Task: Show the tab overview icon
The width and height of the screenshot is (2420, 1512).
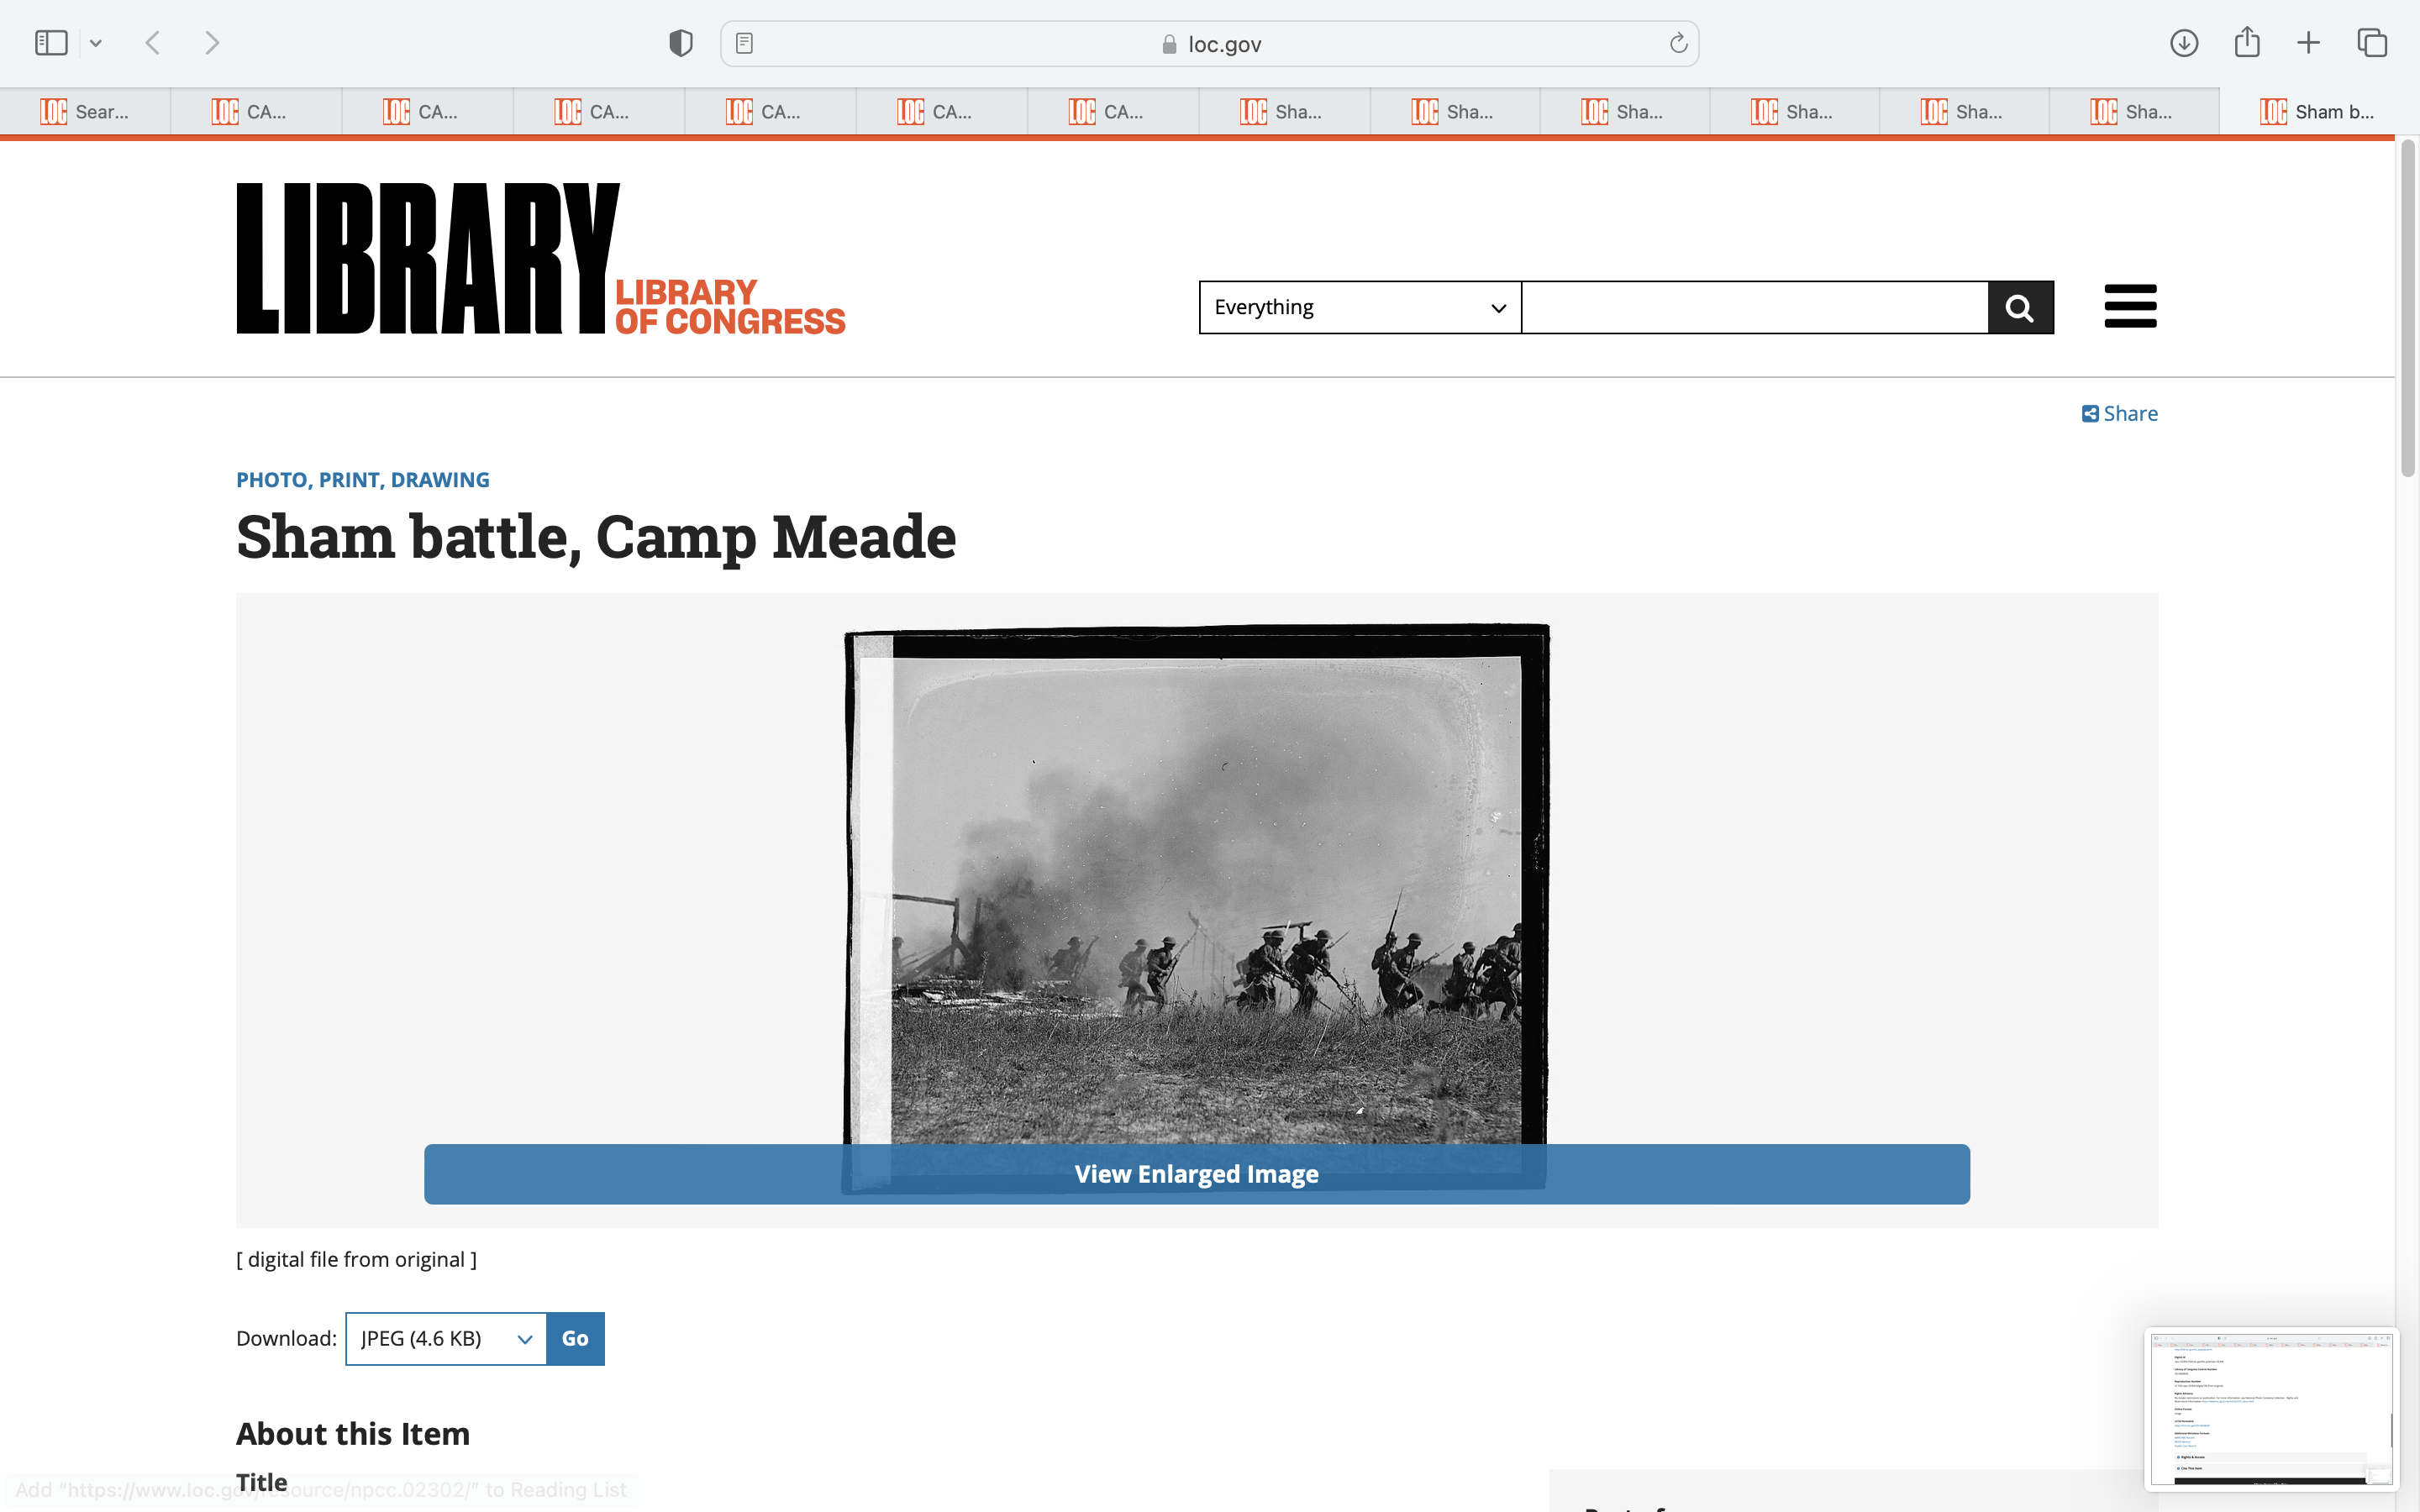Action: 2372,43
